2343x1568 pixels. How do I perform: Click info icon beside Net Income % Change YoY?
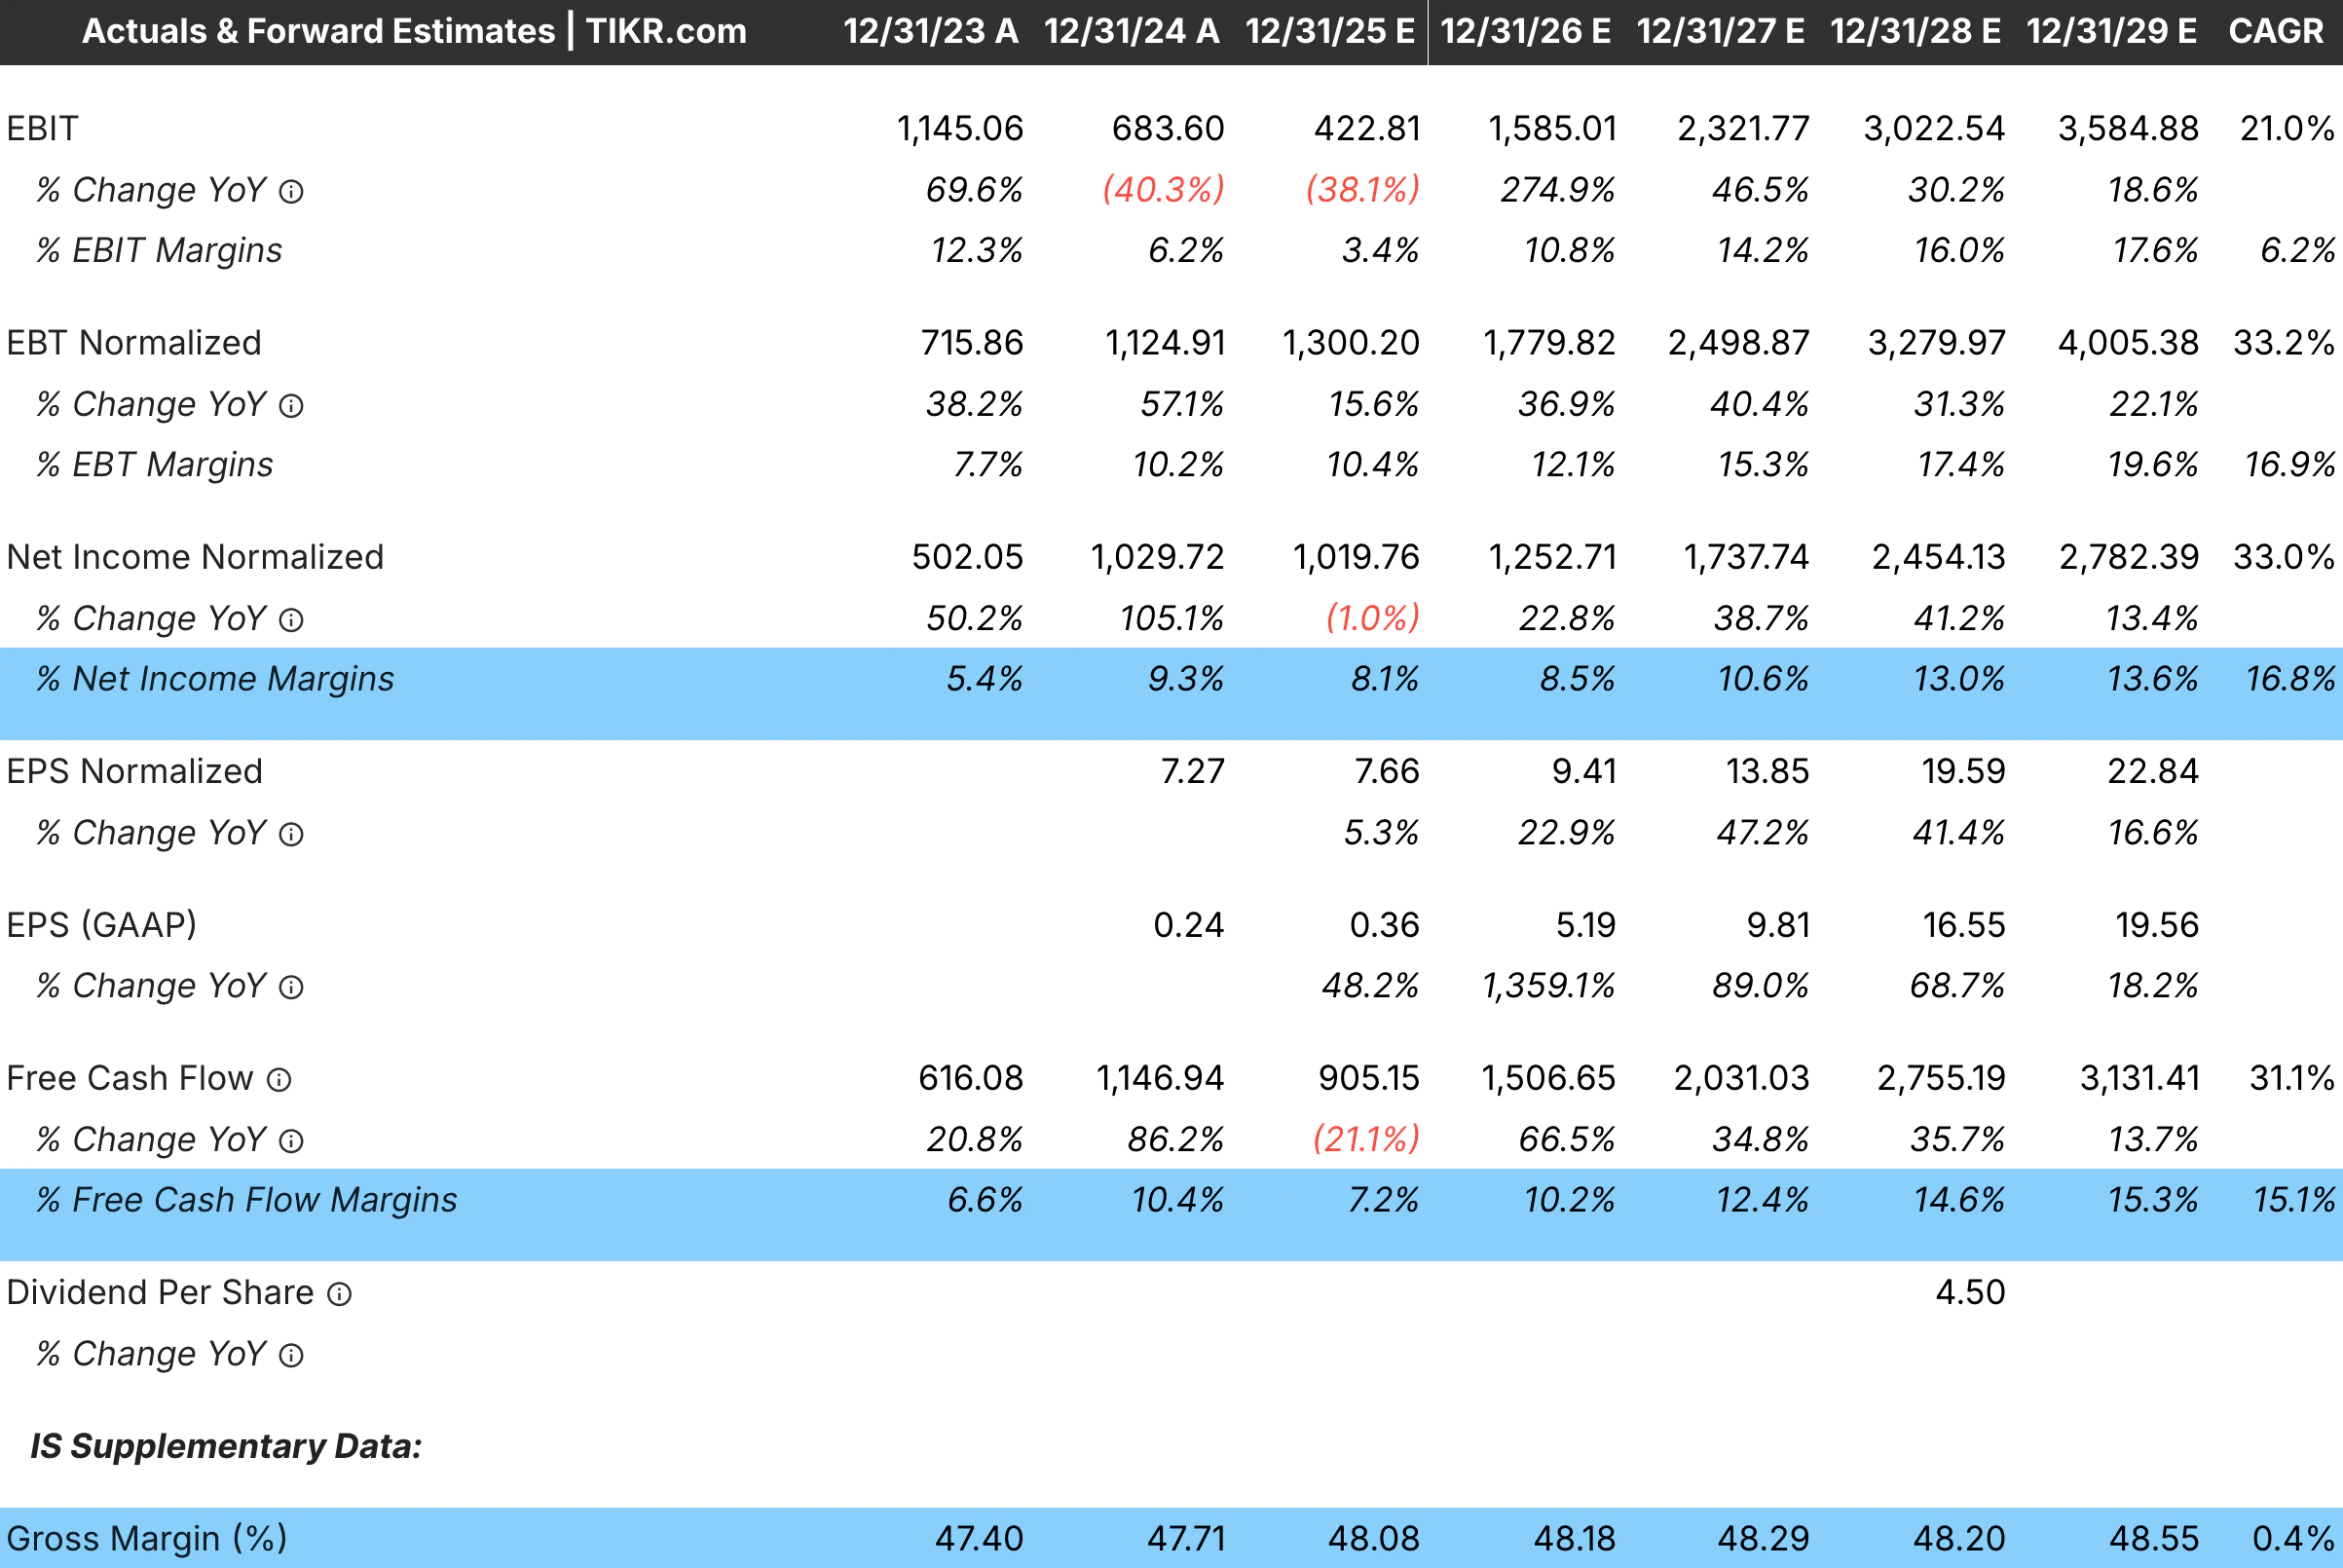291,620
